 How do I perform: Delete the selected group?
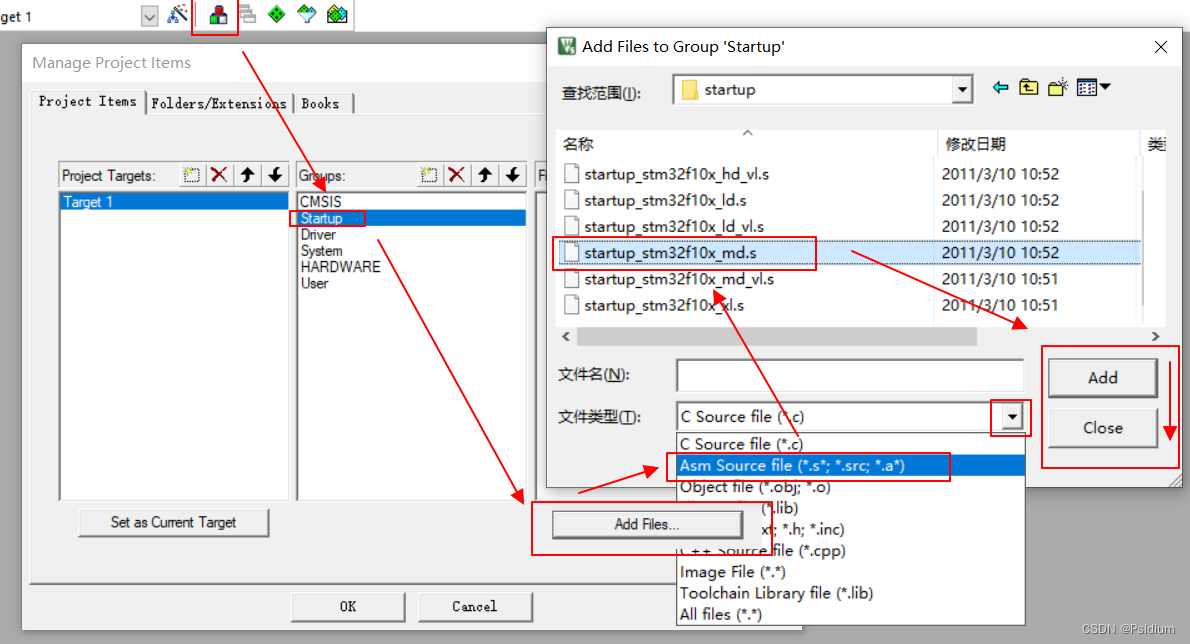click(x=456, y=175)
